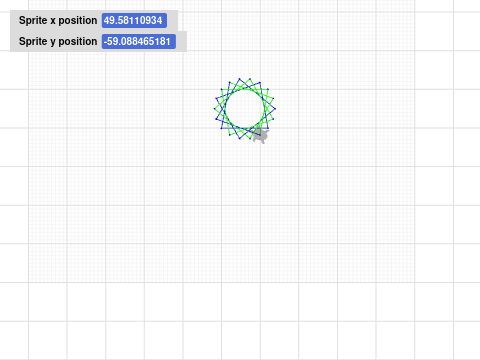The height and width of the screenshot is (360, 480).
Task: Select the Sprite x position label
Action: (x=58, y=20)
